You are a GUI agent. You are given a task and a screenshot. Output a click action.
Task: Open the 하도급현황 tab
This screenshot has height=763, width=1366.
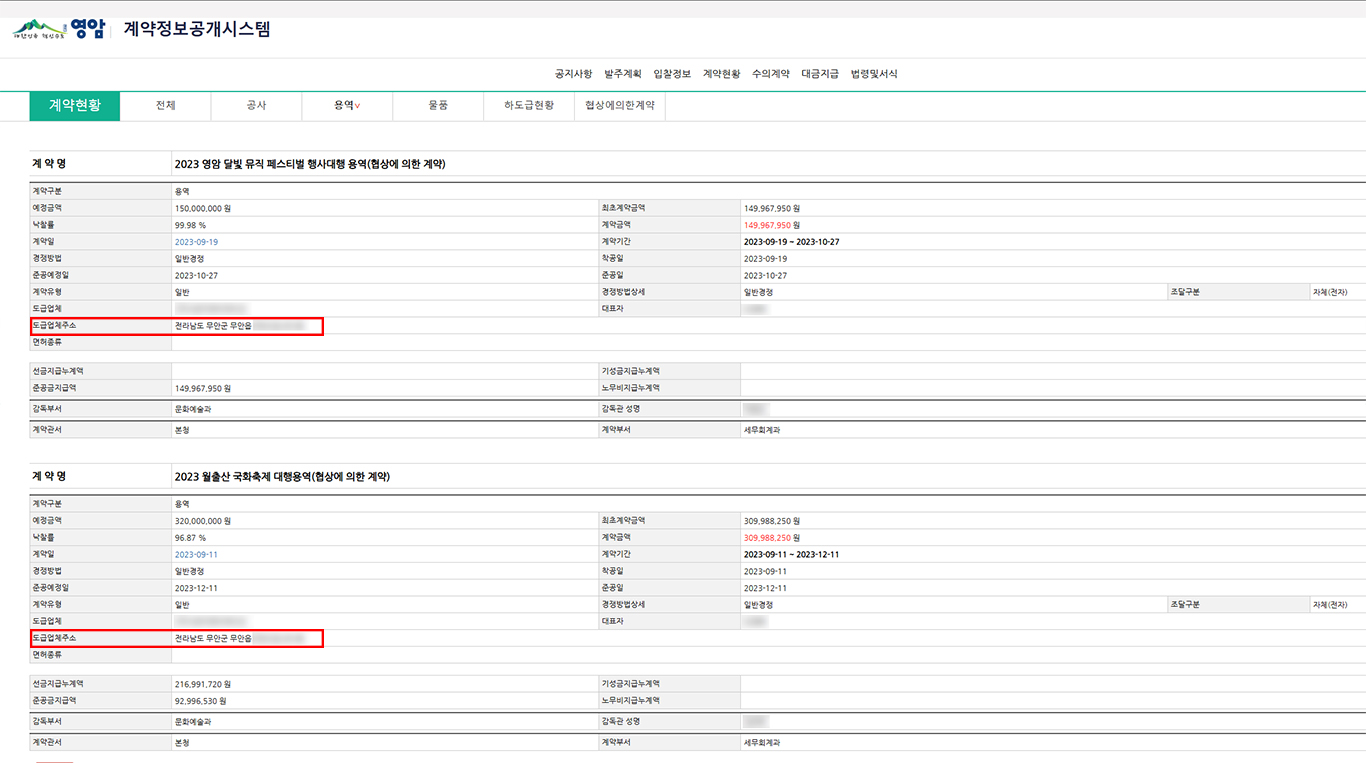click(529, 106)
